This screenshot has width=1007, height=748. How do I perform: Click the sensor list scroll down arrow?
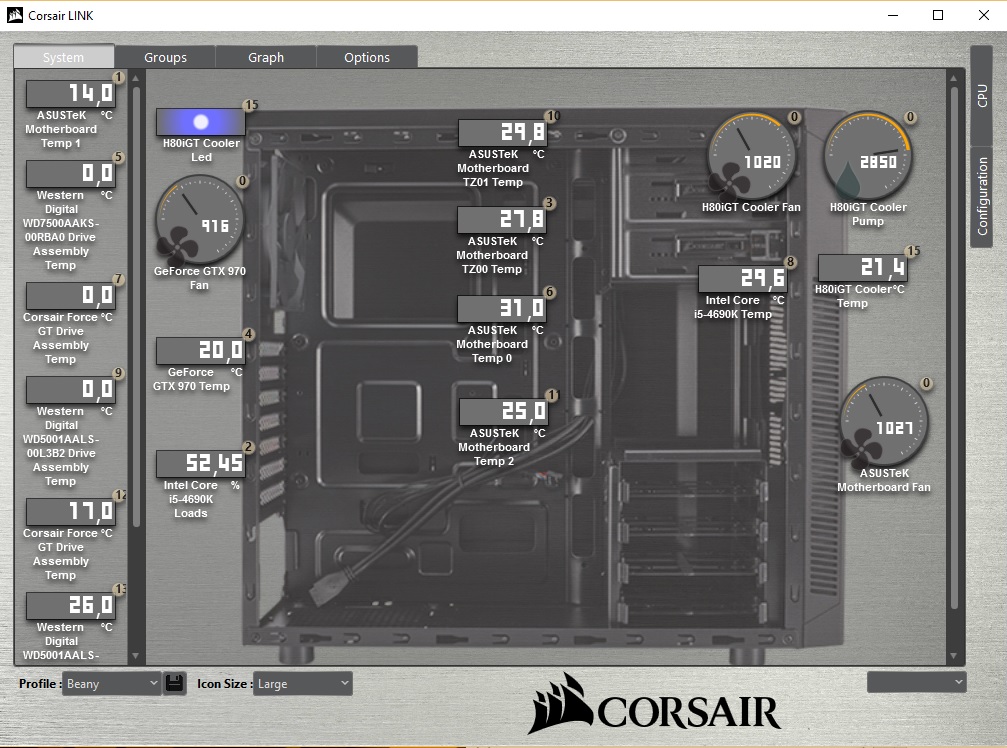click(x=136, y=656)
